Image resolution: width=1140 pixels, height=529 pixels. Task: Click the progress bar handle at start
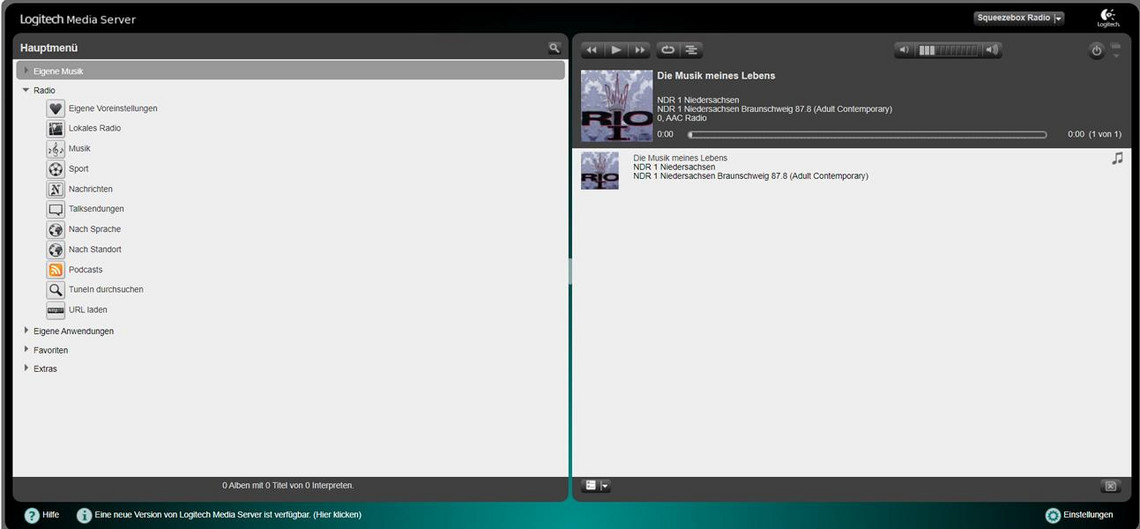tap(690, 134)
